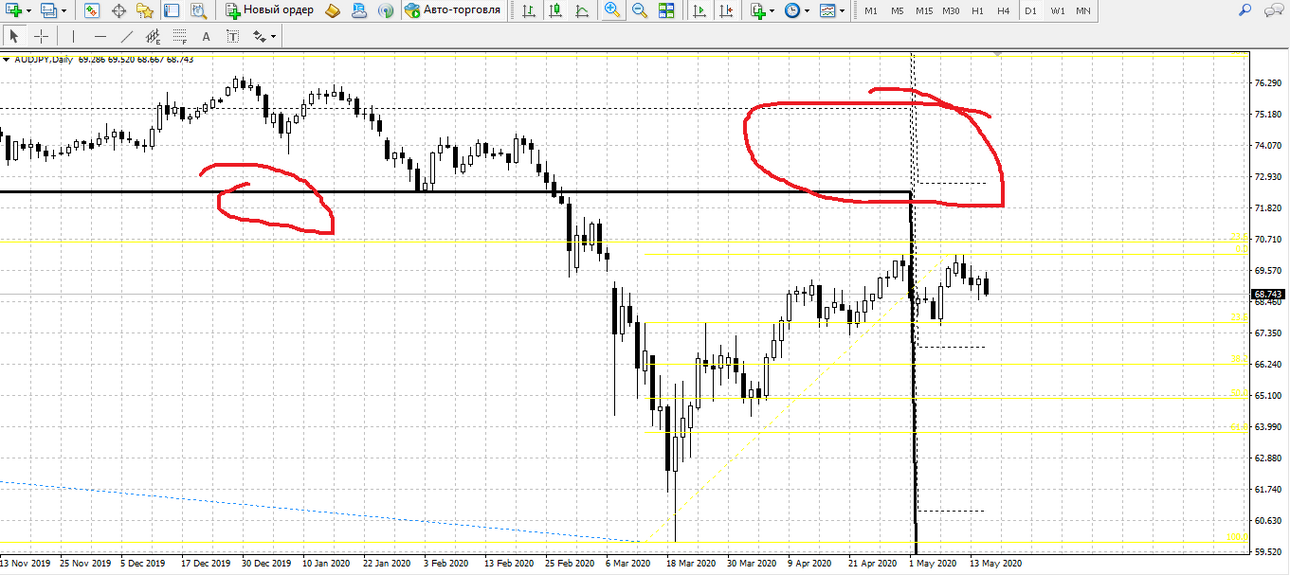Click the Новый ордер button
The width and height of the screenshot is (1290, 575).
click(x=269, y=10)
